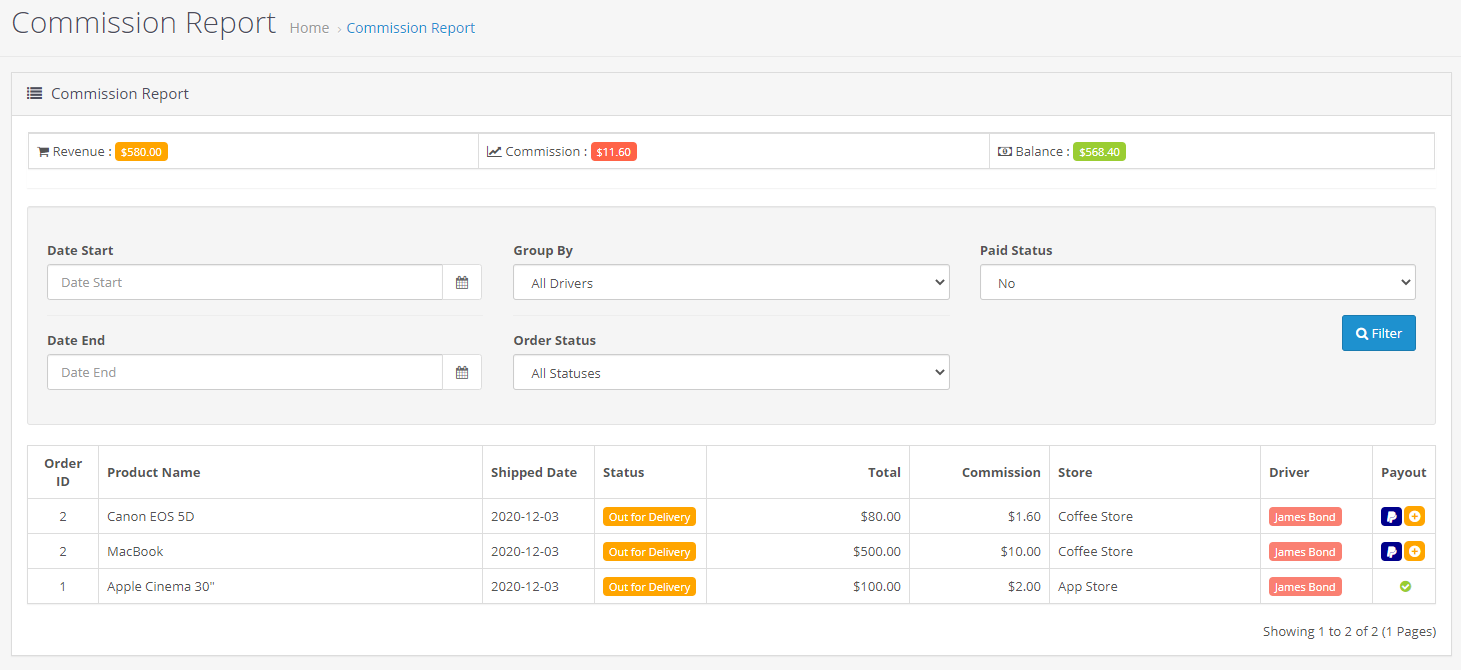Open the Date Start calendar picker
The image size is (1461, 670).
click(x=462, y=283)
